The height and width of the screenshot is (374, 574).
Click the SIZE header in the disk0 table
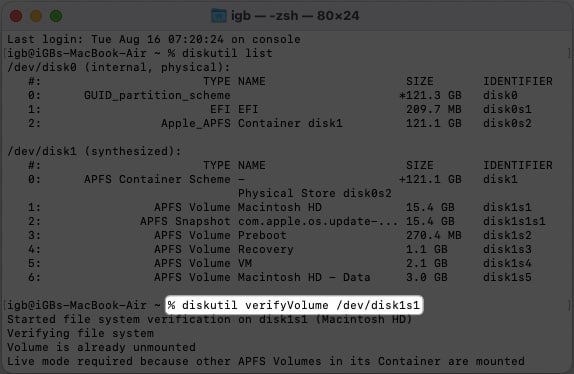click(x=420, y=81)
